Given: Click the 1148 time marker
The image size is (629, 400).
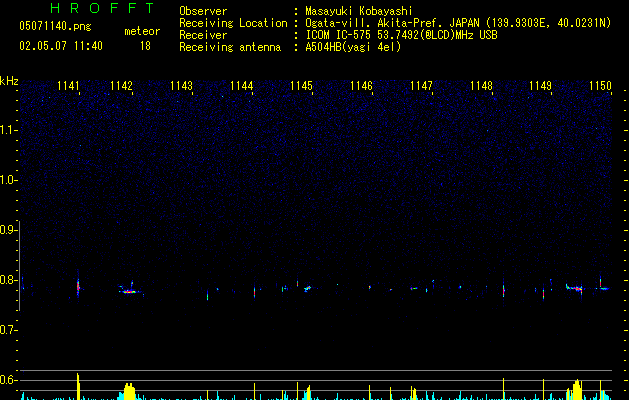Looking at the screenshot, I should [481, 86].
